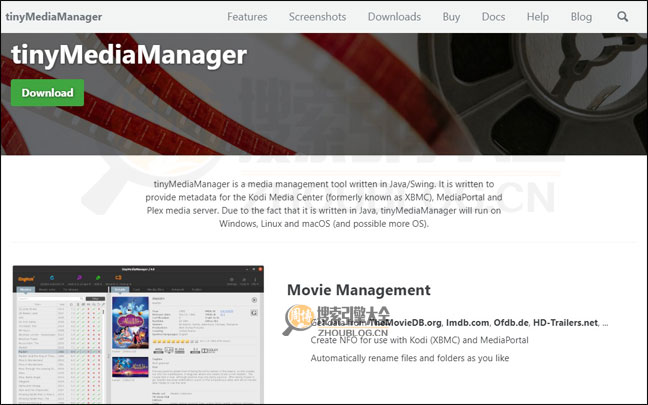Click Imdb.com text in feature list
The width and height of the screenshot is (648, 405).
[467, 323]
